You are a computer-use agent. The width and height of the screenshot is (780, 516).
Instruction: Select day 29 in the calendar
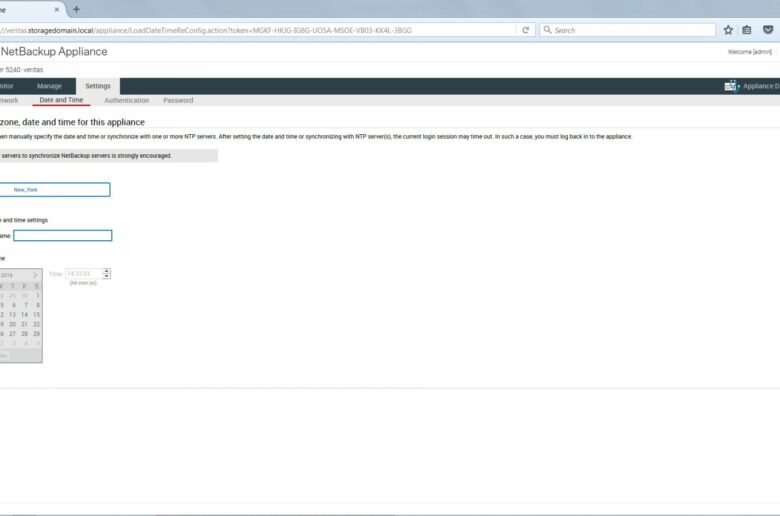(x=36, y=334)
